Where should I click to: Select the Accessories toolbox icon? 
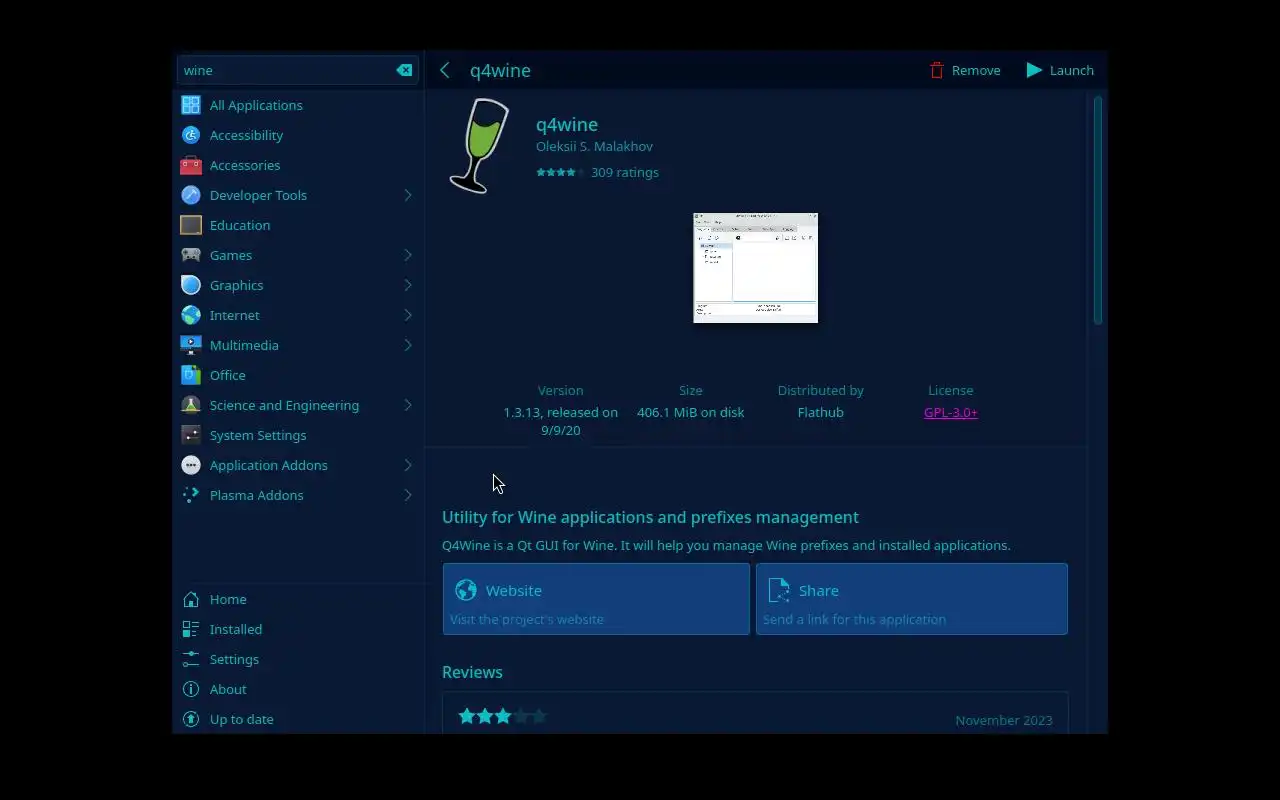(x=191, y=165)
